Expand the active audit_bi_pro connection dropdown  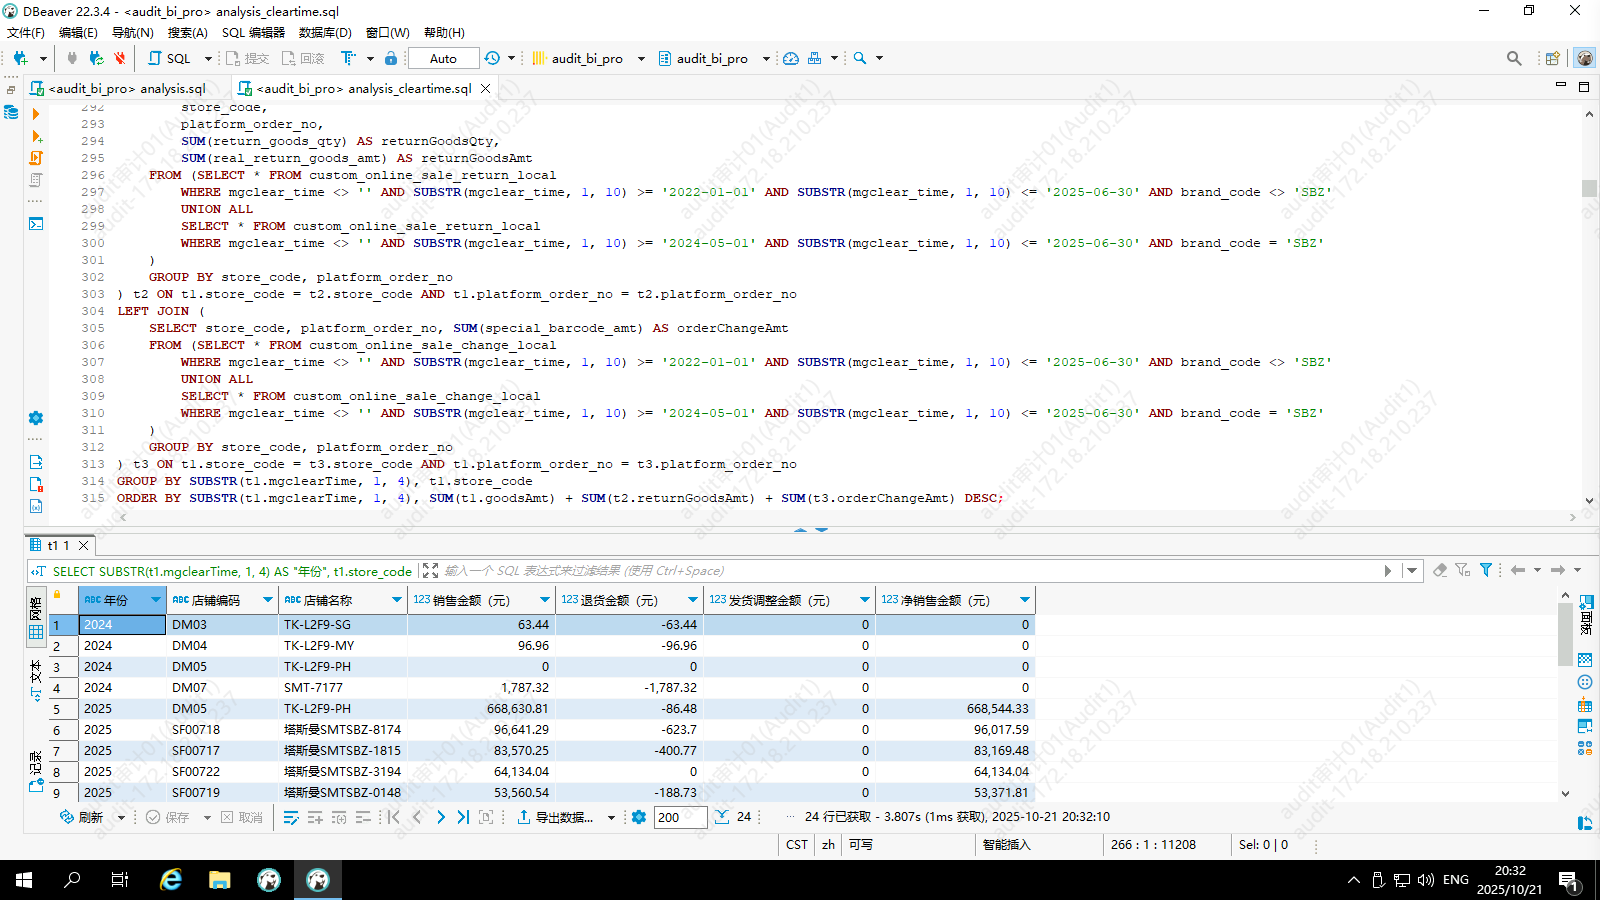pyautogui.click(x=641, y=58)
